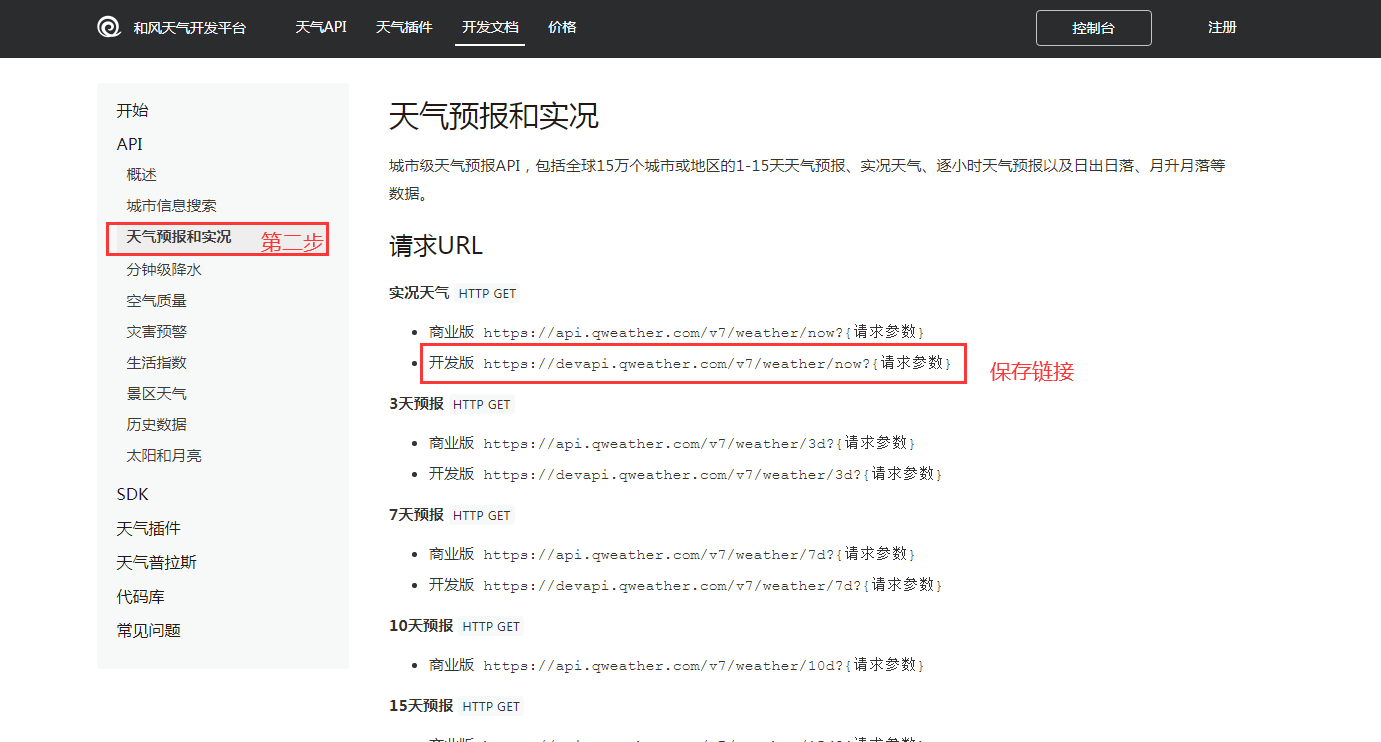Image resolution: width=1381 pixels, height=742 pixels.
Task: Go to the 价格 page
Action: (562, 27)
